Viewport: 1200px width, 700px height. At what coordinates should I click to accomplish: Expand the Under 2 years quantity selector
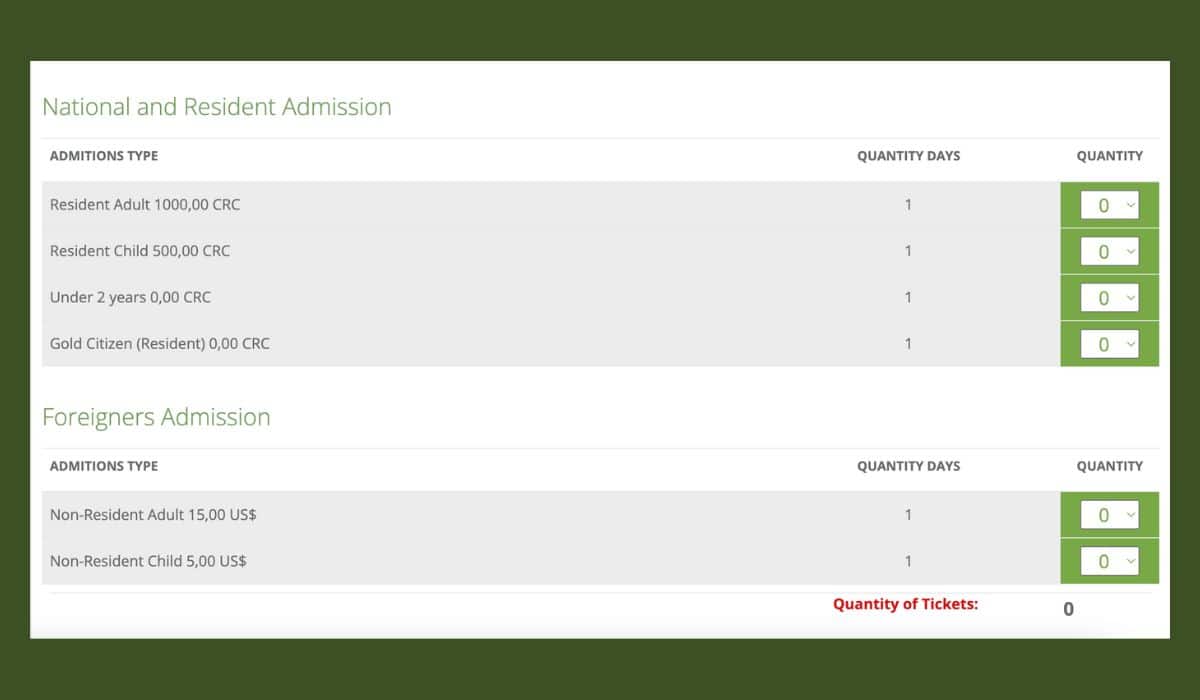[1109, 297]
